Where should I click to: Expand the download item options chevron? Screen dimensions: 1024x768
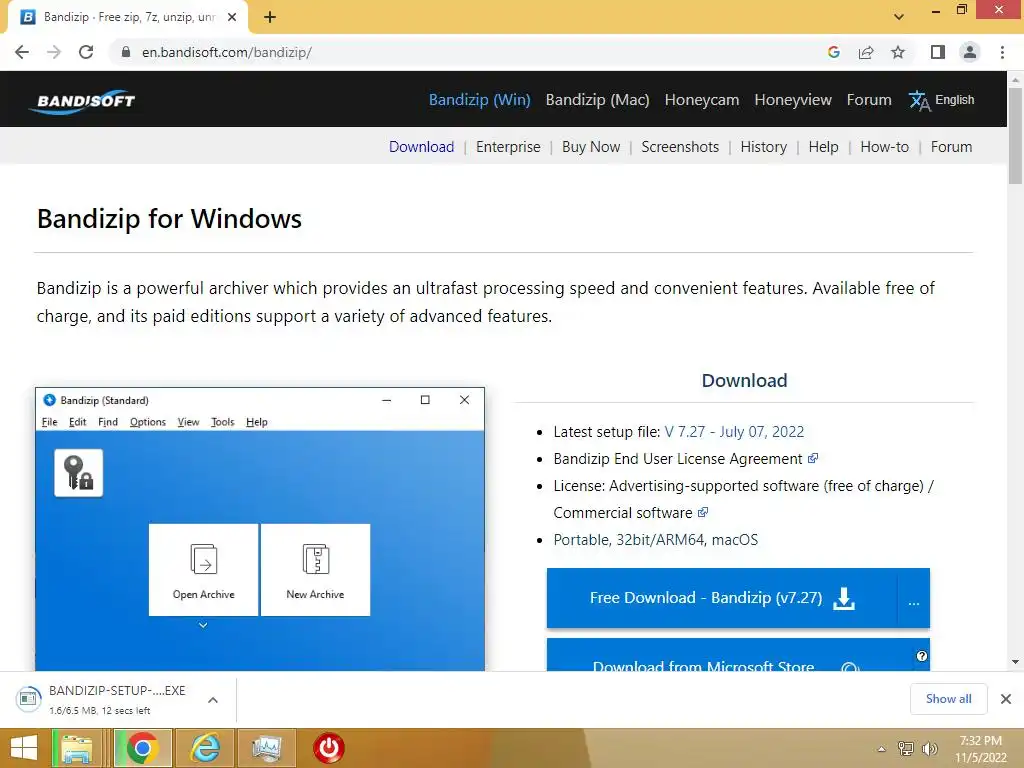213,700
